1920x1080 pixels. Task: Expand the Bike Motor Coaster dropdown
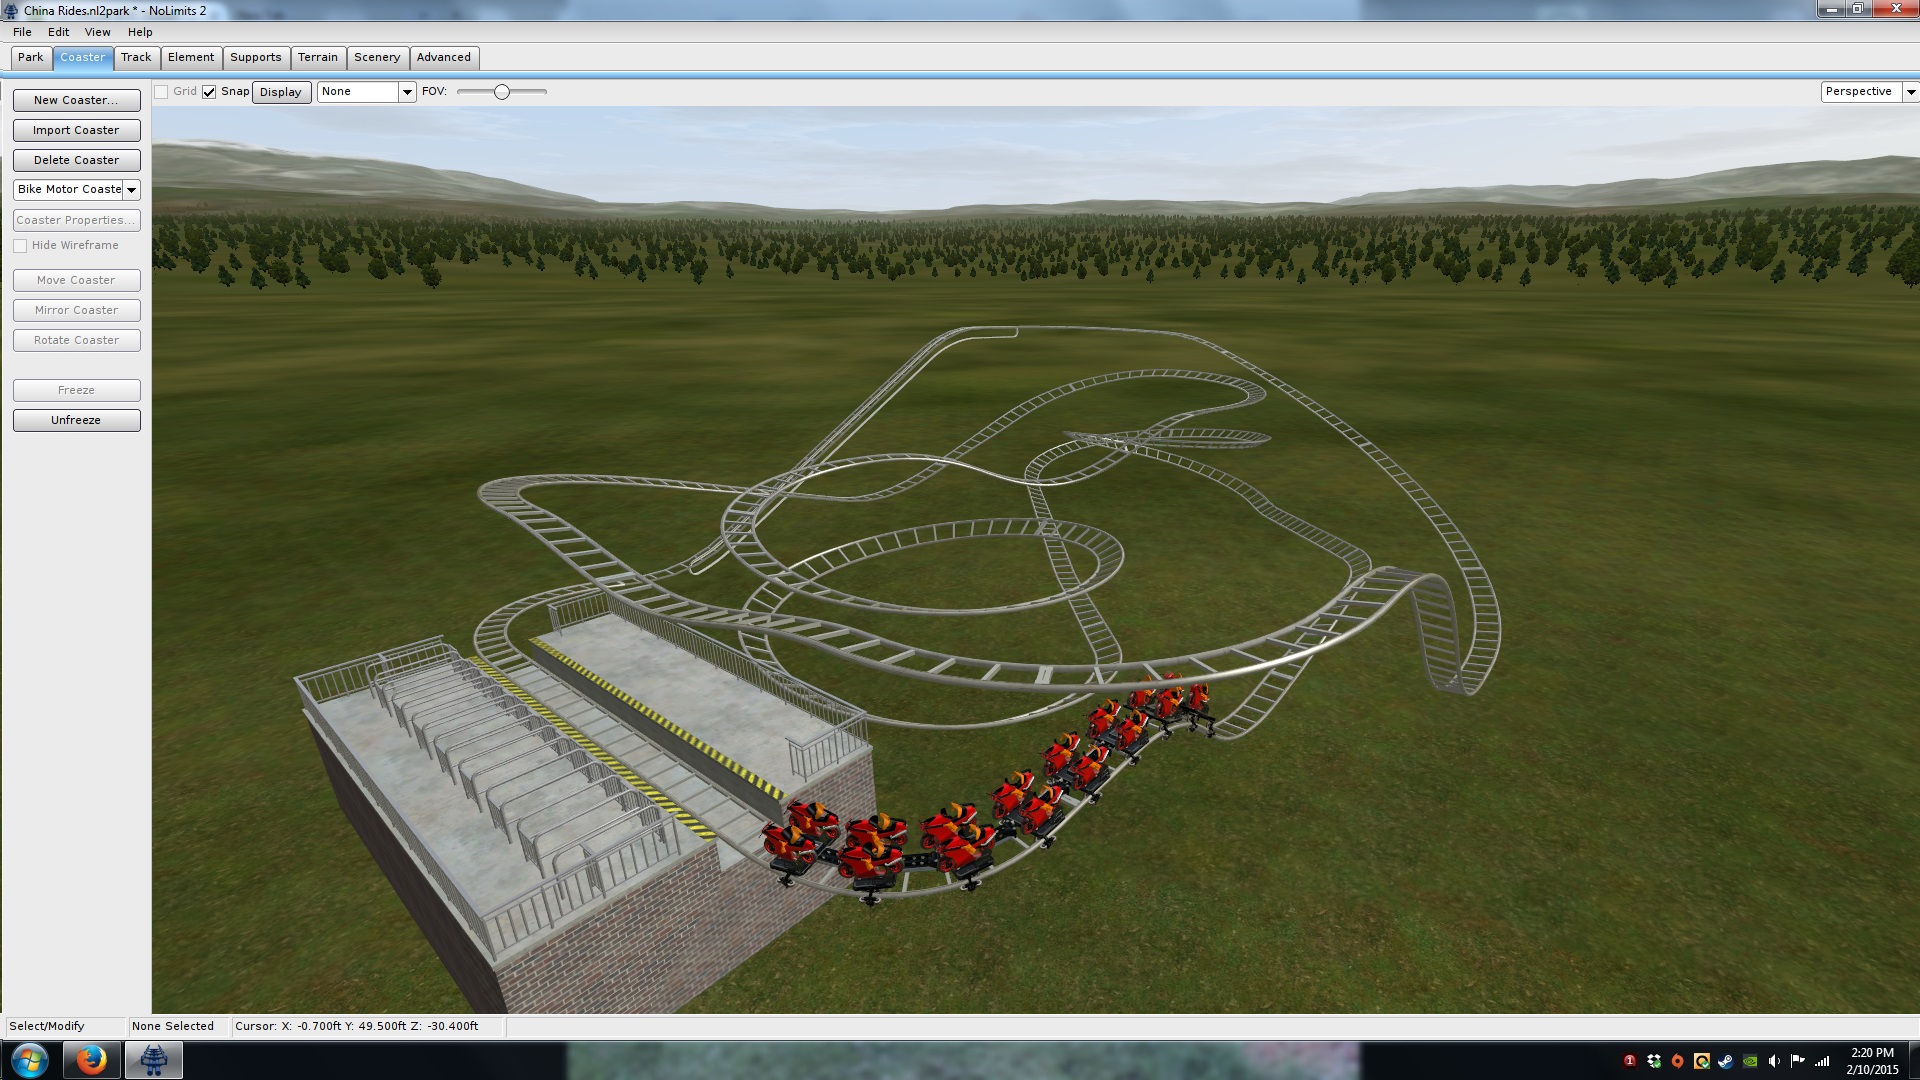click(131, 190)
